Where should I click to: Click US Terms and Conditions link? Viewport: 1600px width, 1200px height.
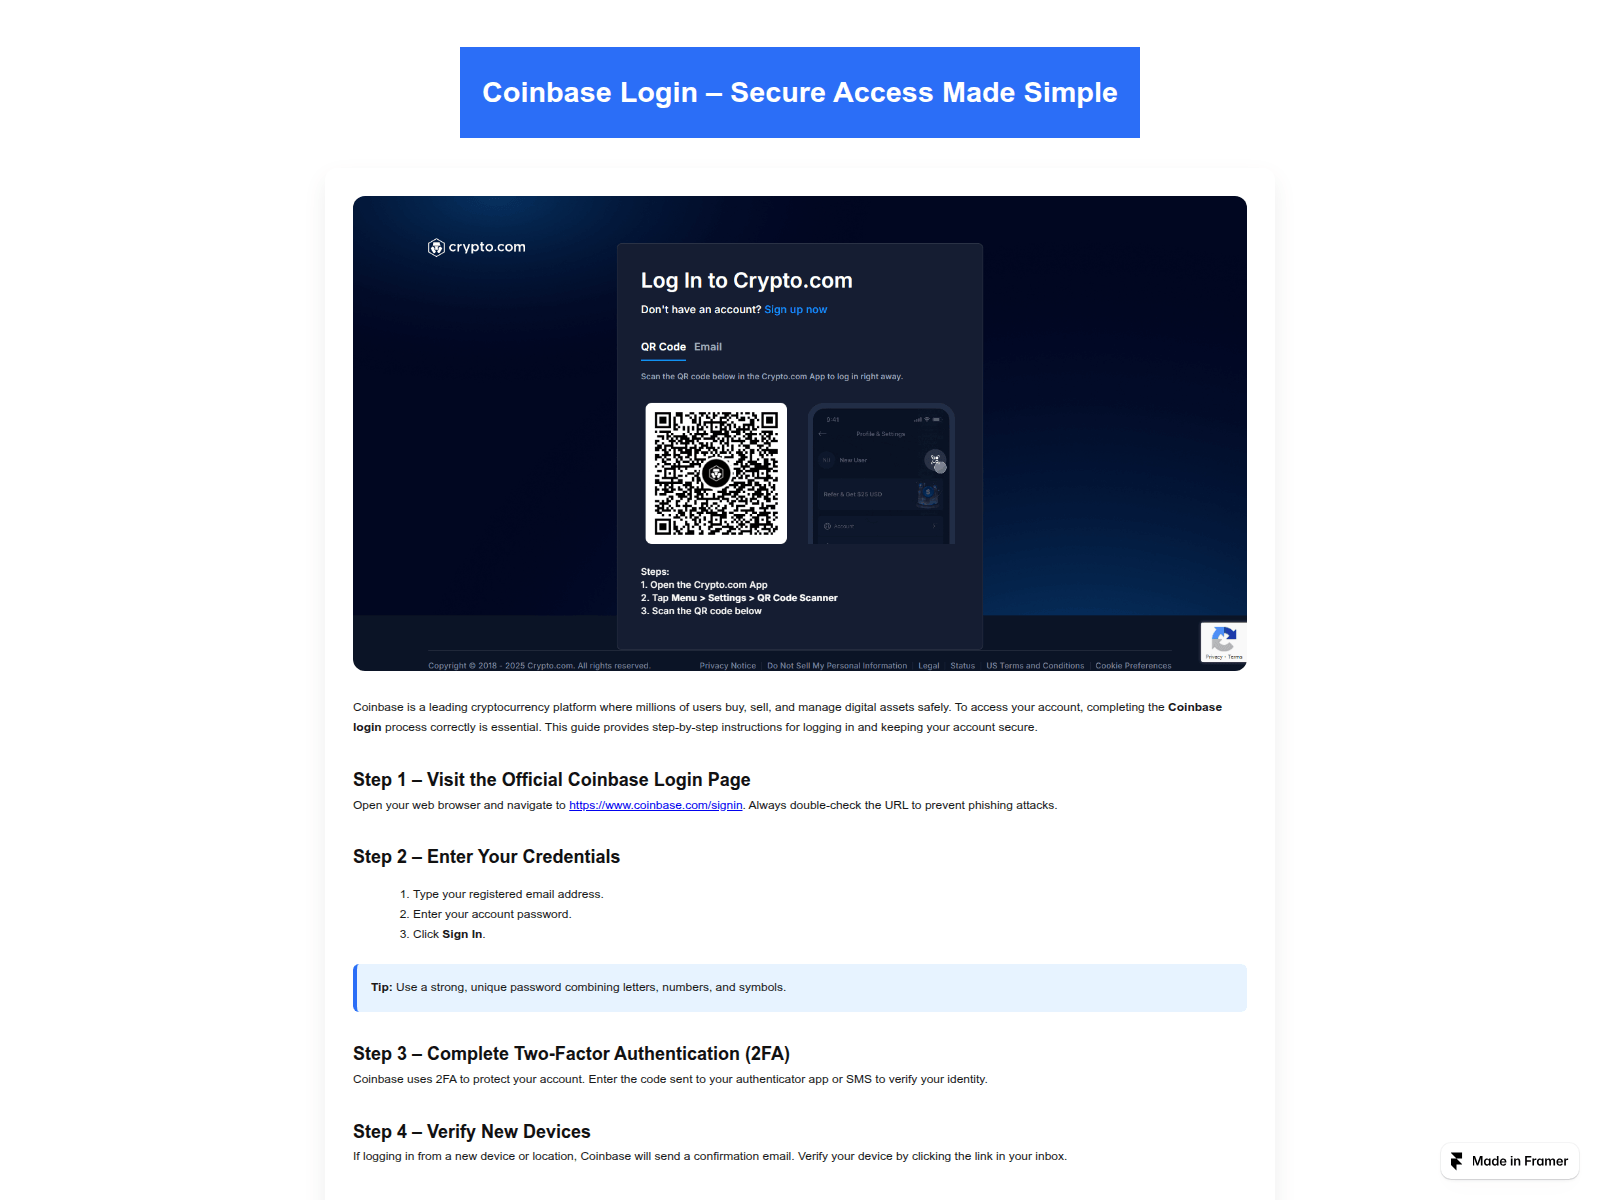[1035, 666]
